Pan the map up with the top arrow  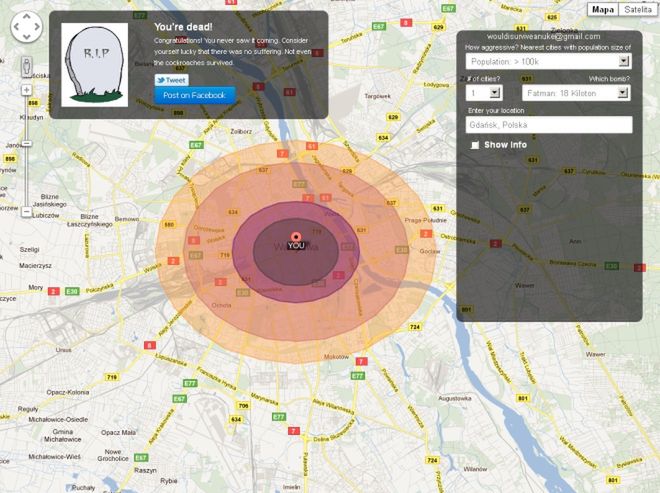click(x=27, y=17)
